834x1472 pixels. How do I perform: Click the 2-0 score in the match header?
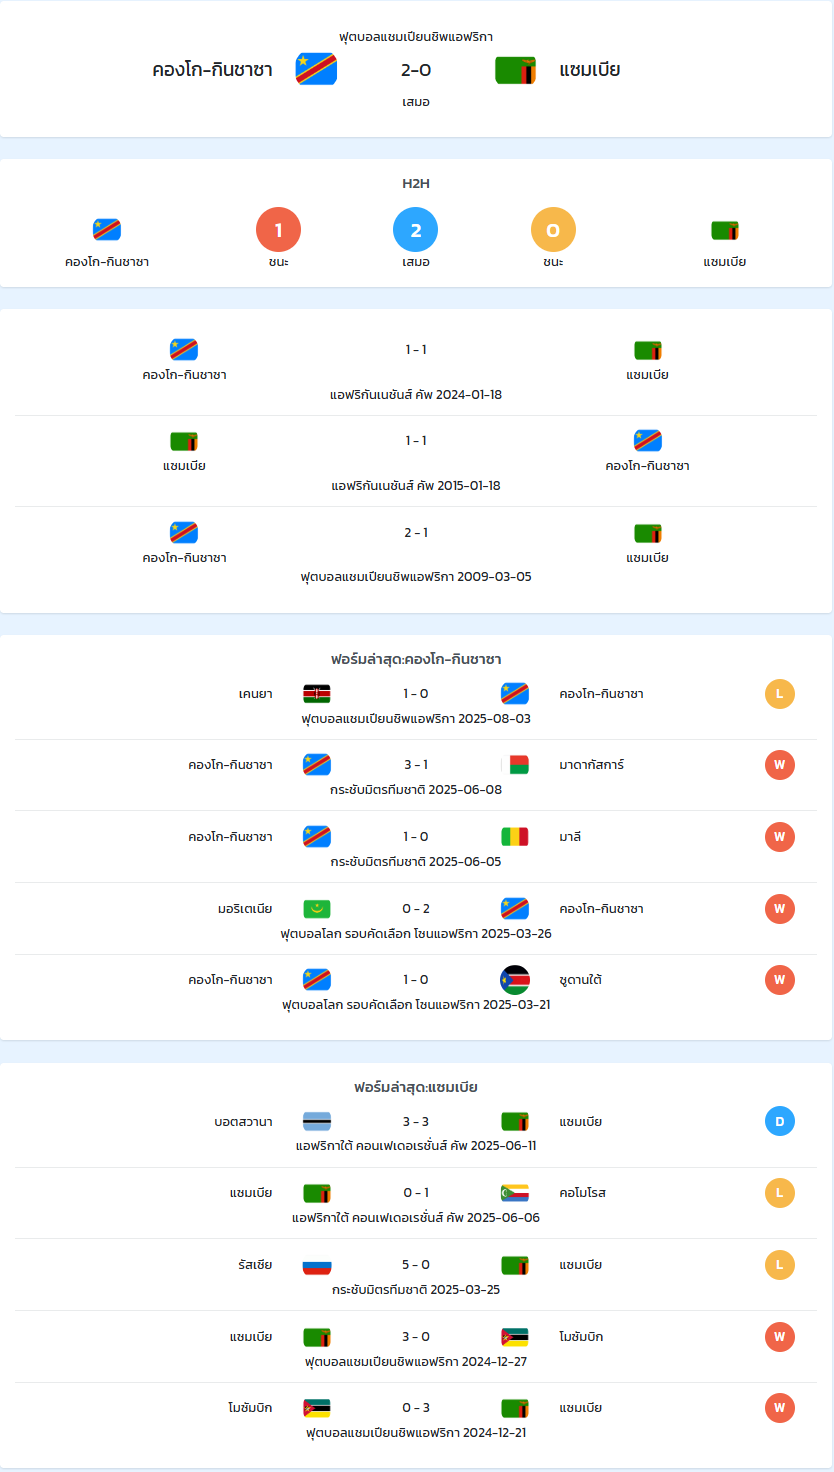pos(416,70)
